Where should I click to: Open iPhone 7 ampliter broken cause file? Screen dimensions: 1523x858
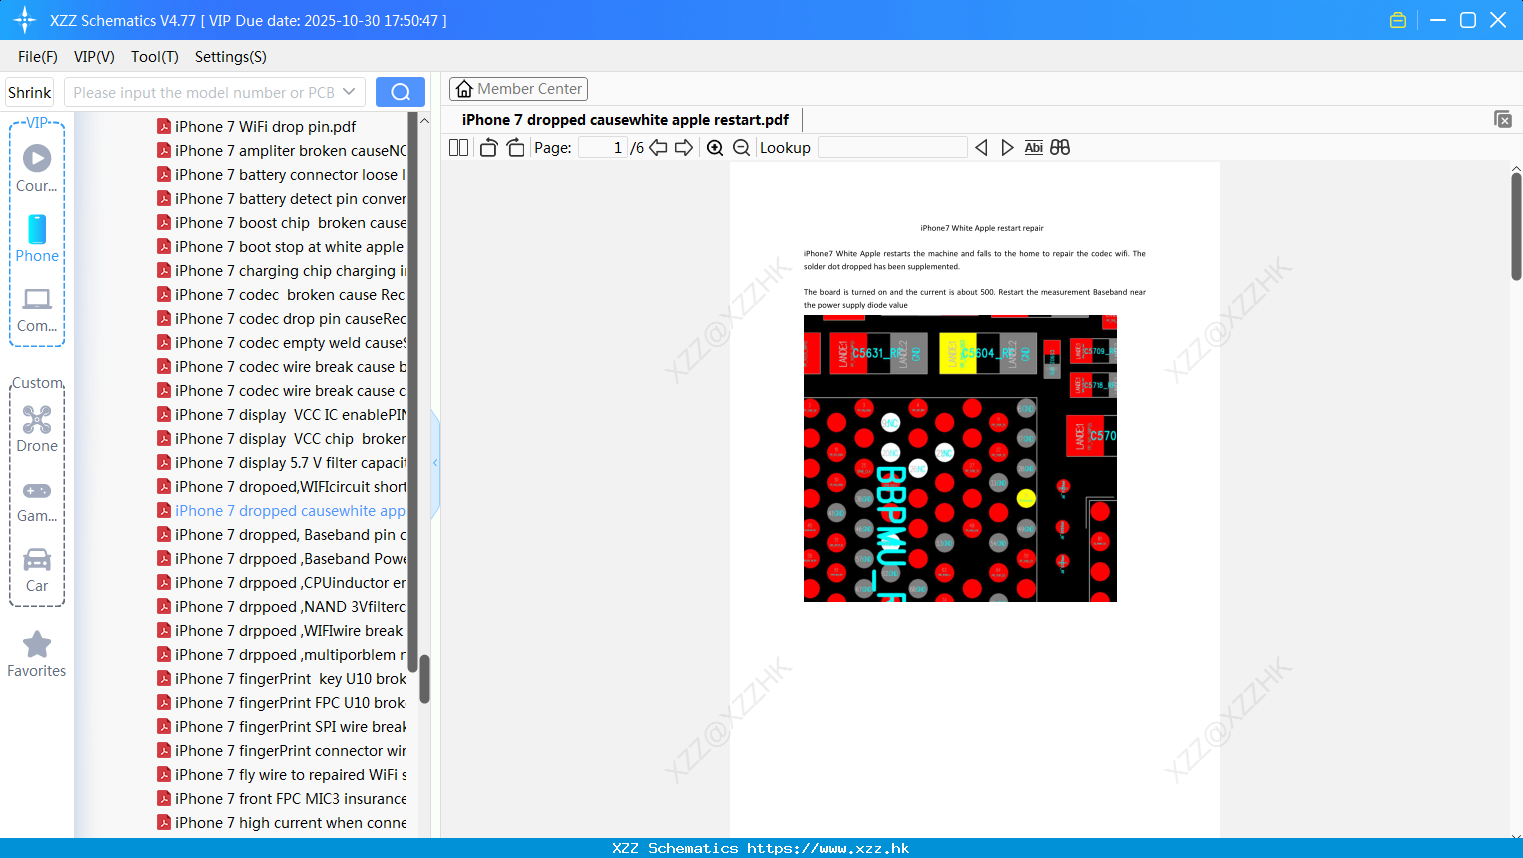(x=282, y=151)
